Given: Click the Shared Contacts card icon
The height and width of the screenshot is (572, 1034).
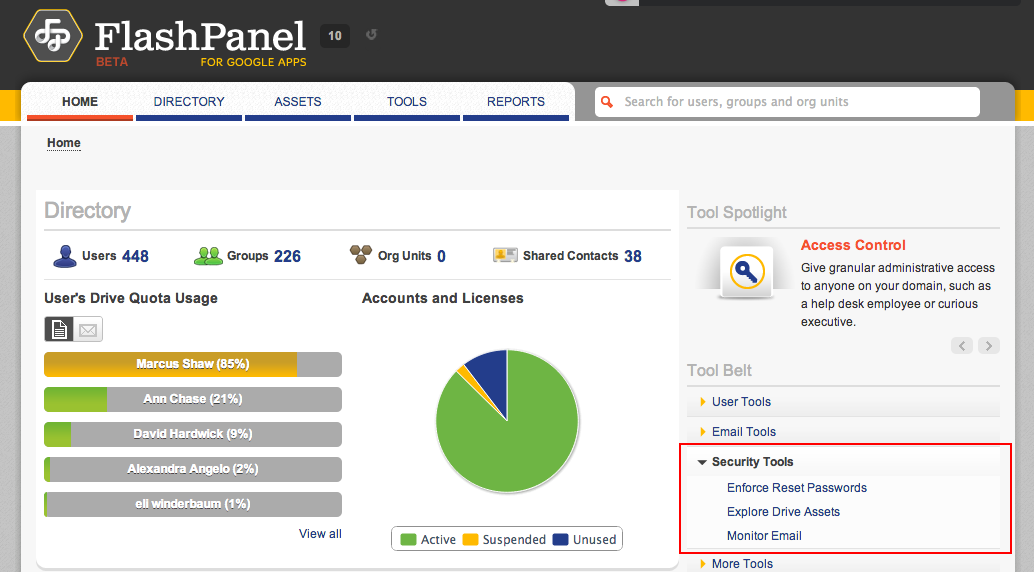Looking at the screenshot, I should 505,256.
